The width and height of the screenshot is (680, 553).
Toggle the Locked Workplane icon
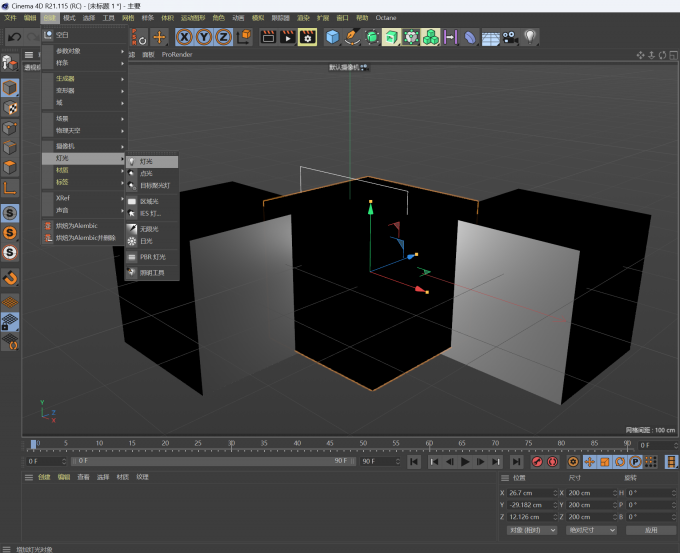point(10,321)
